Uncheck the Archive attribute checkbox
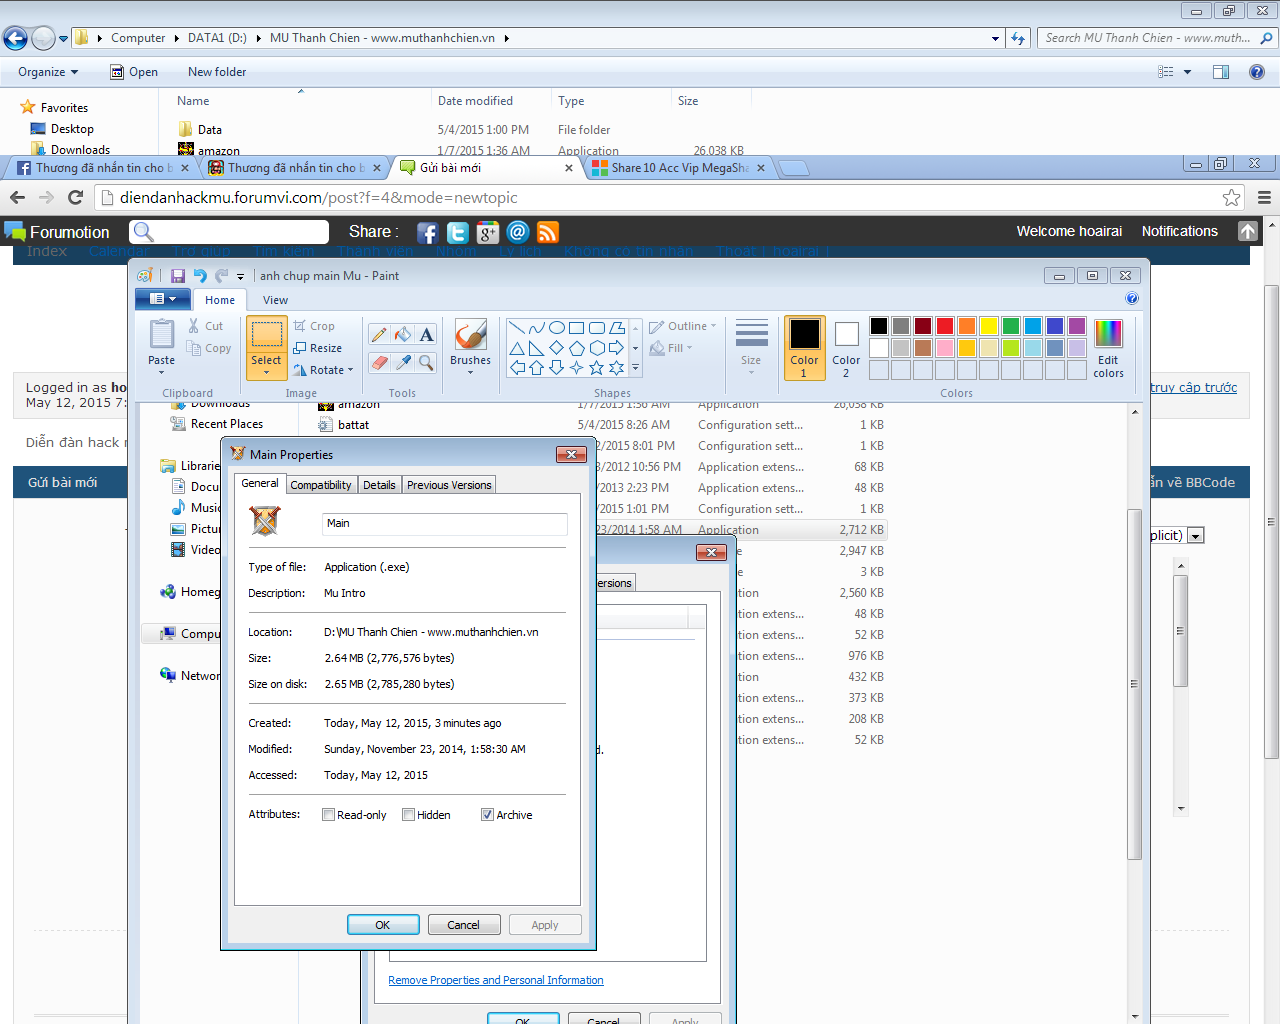Image resolution: width=1280 pixels, height=1024 pixels. (x=487, y=815)
